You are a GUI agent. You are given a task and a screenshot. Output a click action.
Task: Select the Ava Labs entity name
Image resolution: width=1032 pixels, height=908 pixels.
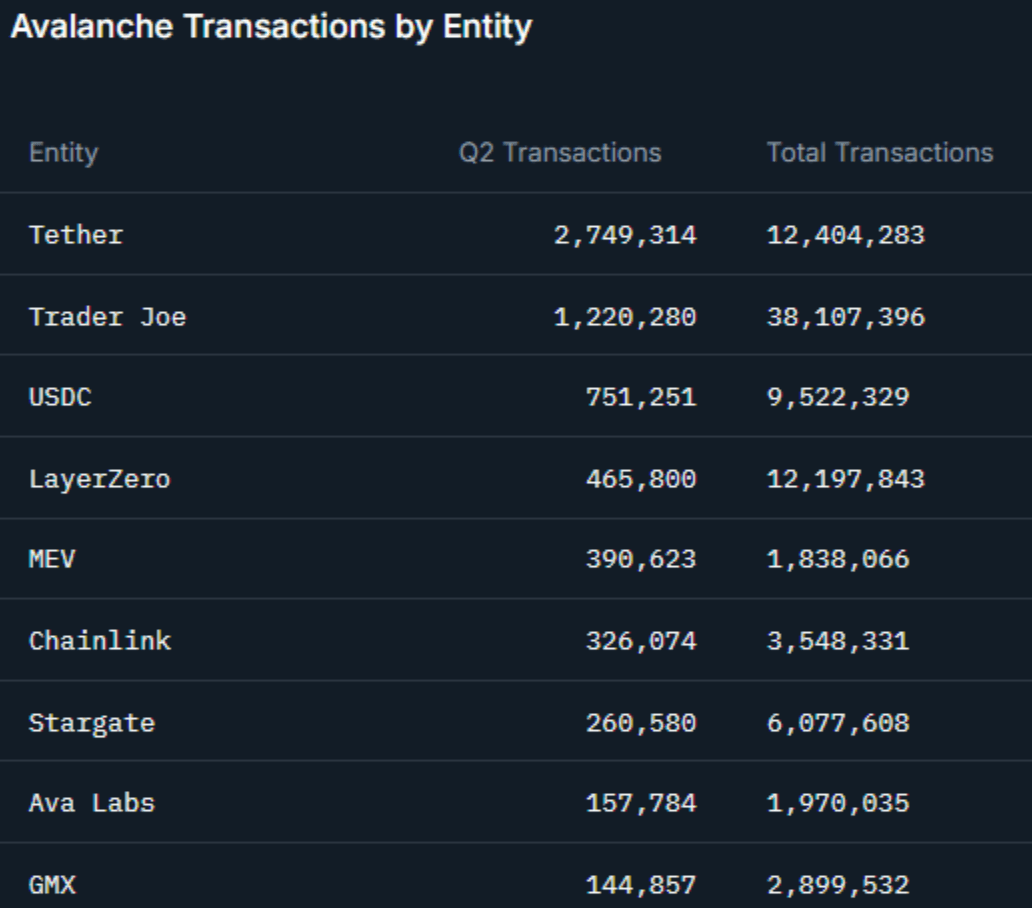click(x=91, y=802)
